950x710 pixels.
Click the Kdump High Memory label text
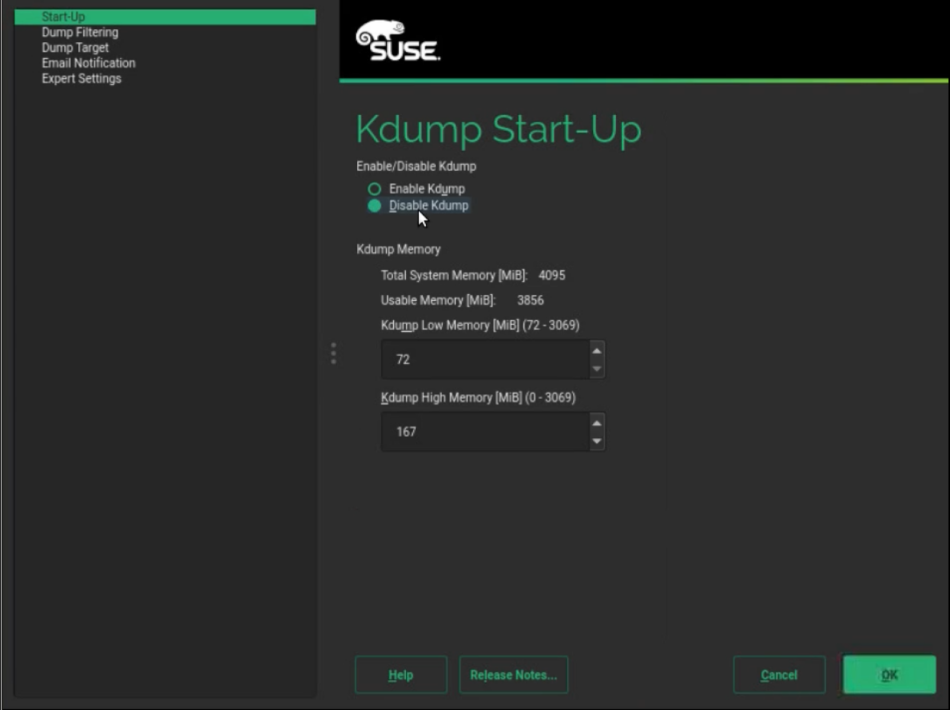pos(478,397)
